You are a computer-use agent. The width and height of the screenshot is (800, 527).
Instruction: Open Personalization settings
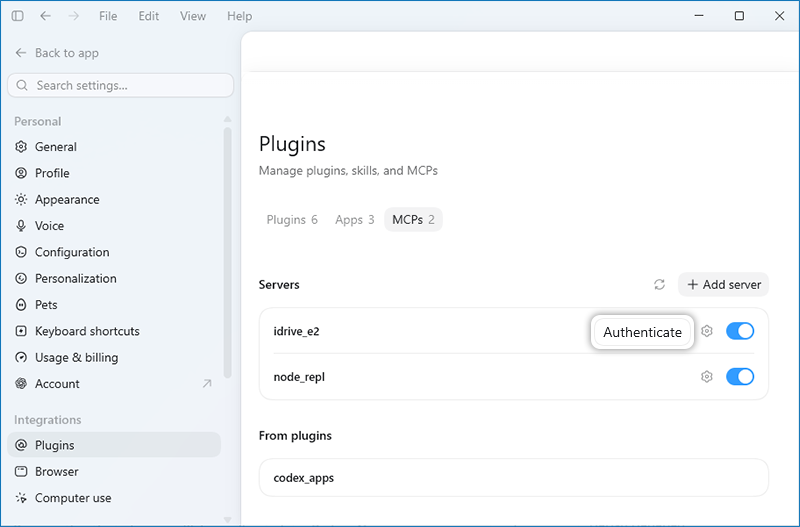pyautogui.click(x=114, y=279)
